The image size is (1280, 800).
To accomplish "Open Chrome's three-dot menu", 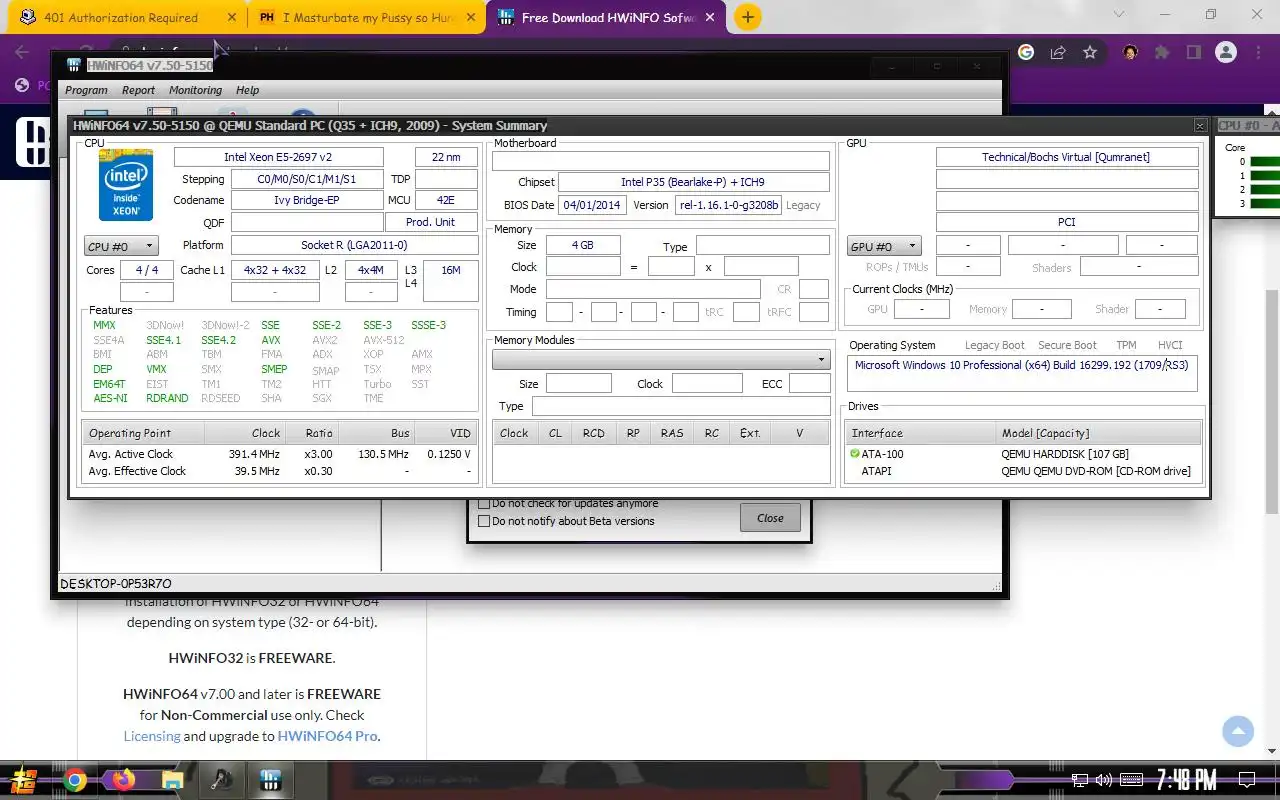I will (x=1256, y=52).
